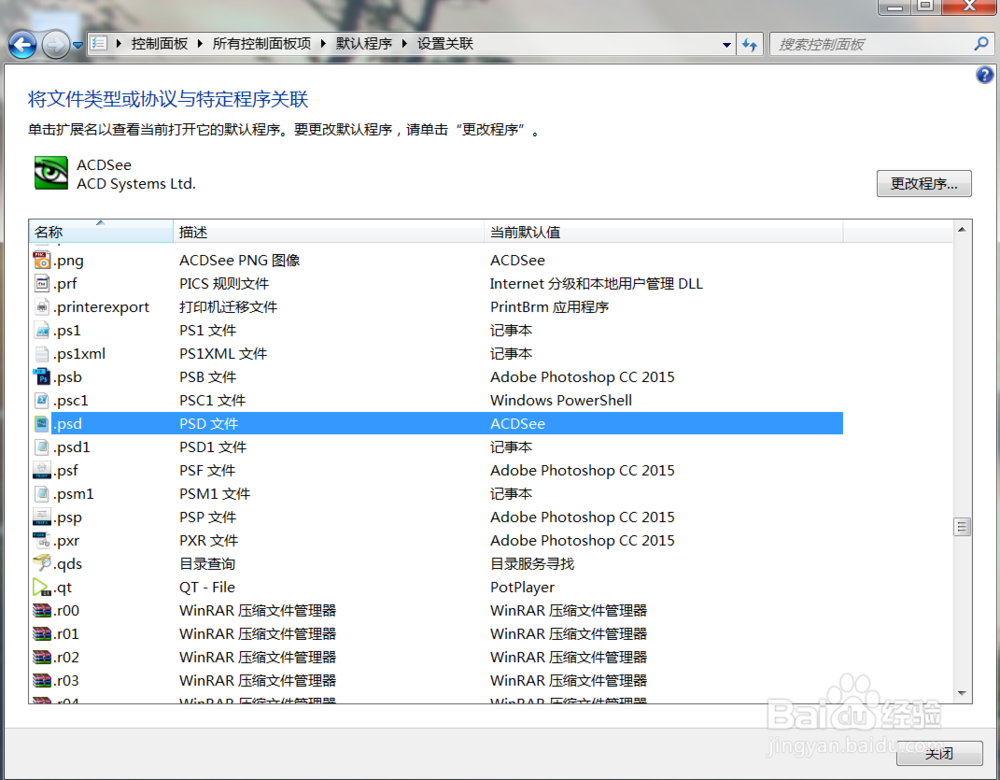Viewport: 1000px width, 780px height.
Task: Go back with the Back arrow
Action: (23, 45)
